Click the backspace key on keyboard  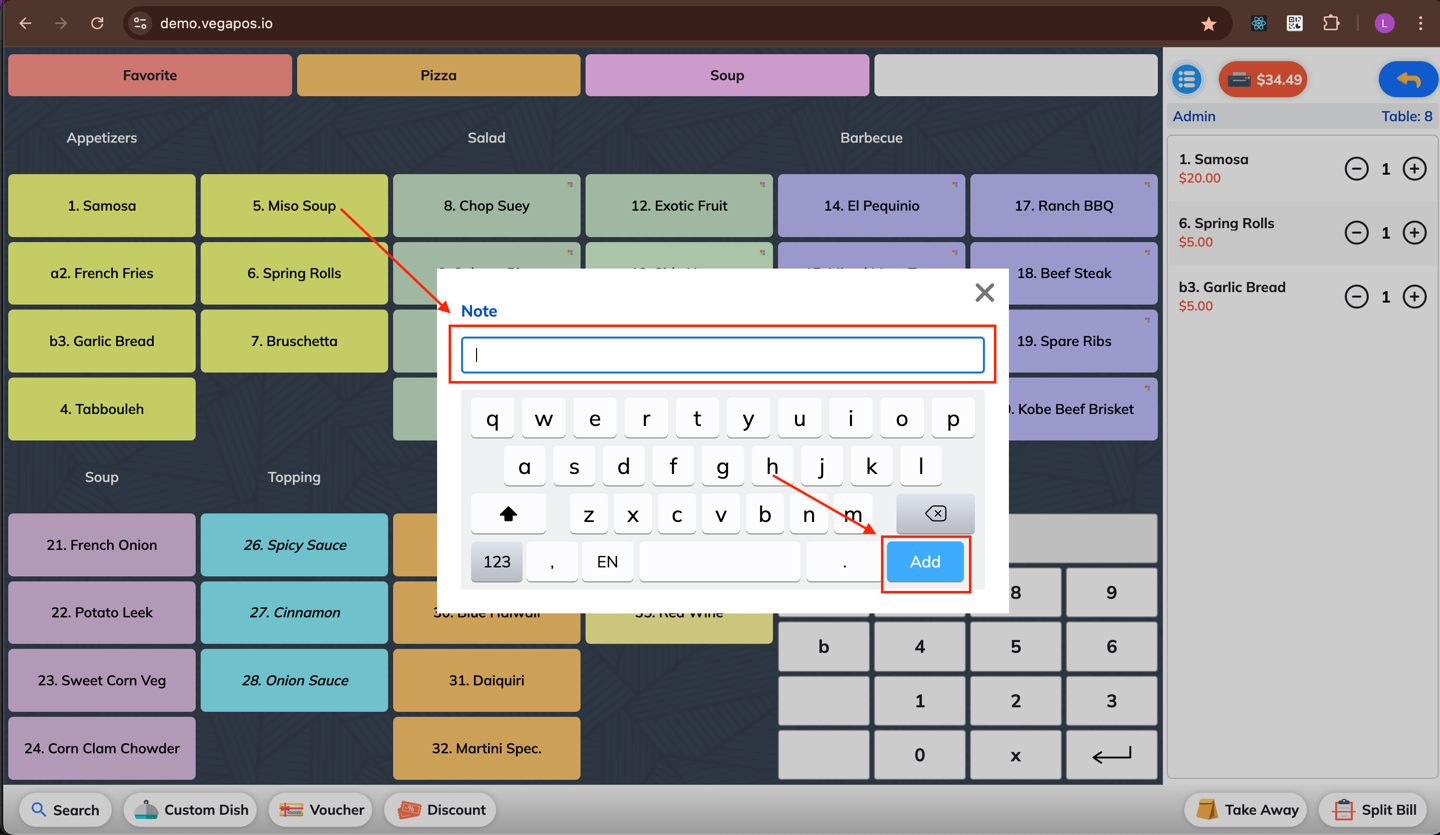point(935,514)
